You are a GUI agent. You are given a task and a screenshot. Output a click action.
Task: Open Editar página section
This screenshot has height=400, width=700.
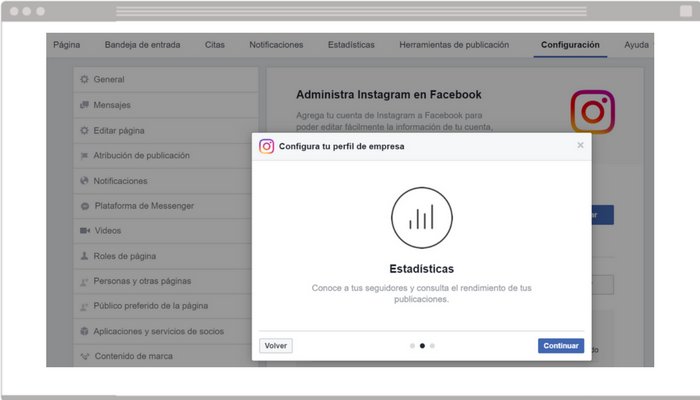tap(166, 130)
